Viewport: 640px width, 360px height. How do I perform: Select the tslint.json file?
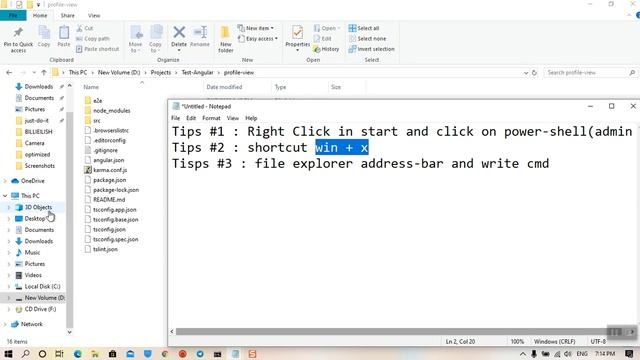tap(105, 249)
